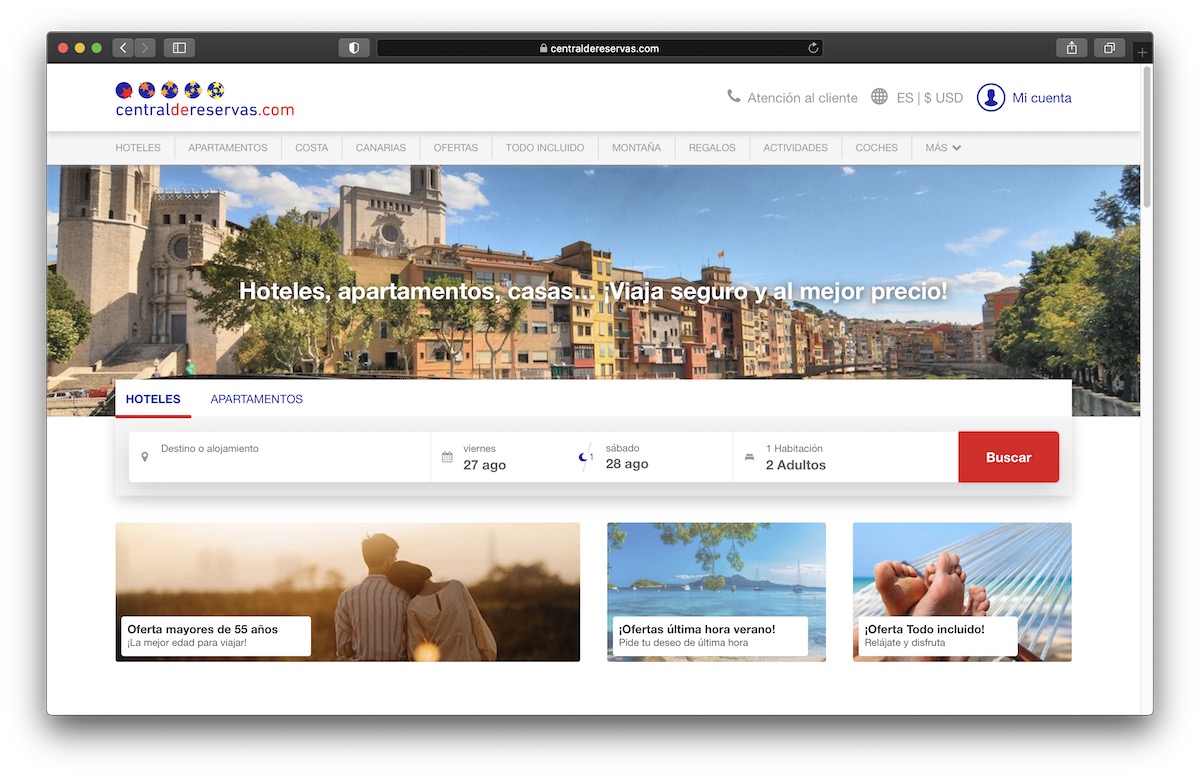Open the Safari share button
This screenshot has height=777, width=1200.
[x=1071, y=48]
